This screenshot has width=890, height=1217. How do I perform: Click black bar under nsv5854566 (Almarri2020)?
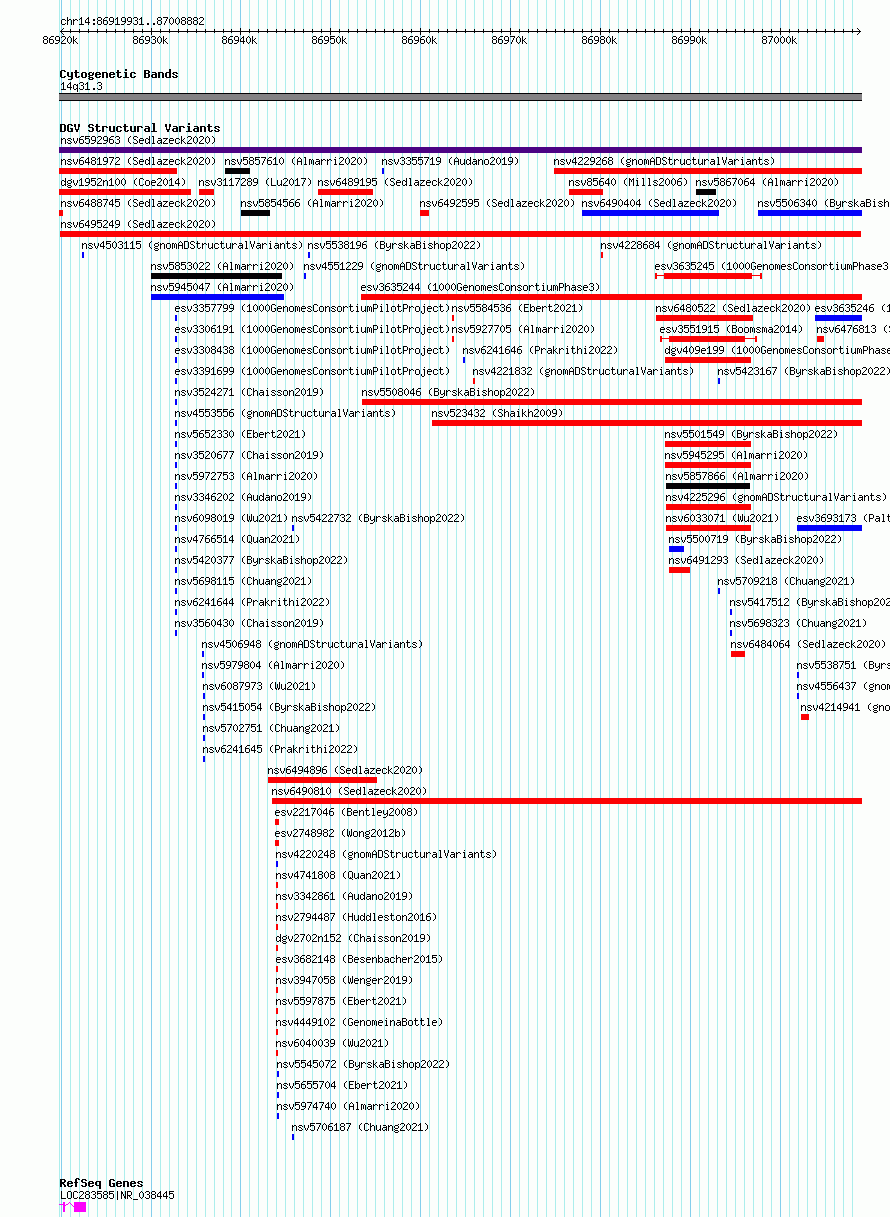click(255, 213)
